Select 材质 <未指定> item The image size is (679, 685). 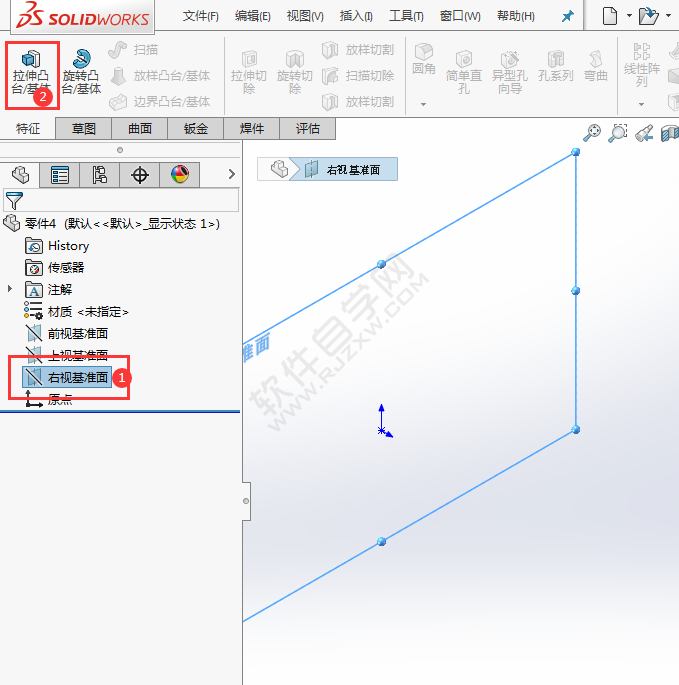point(76,311)
